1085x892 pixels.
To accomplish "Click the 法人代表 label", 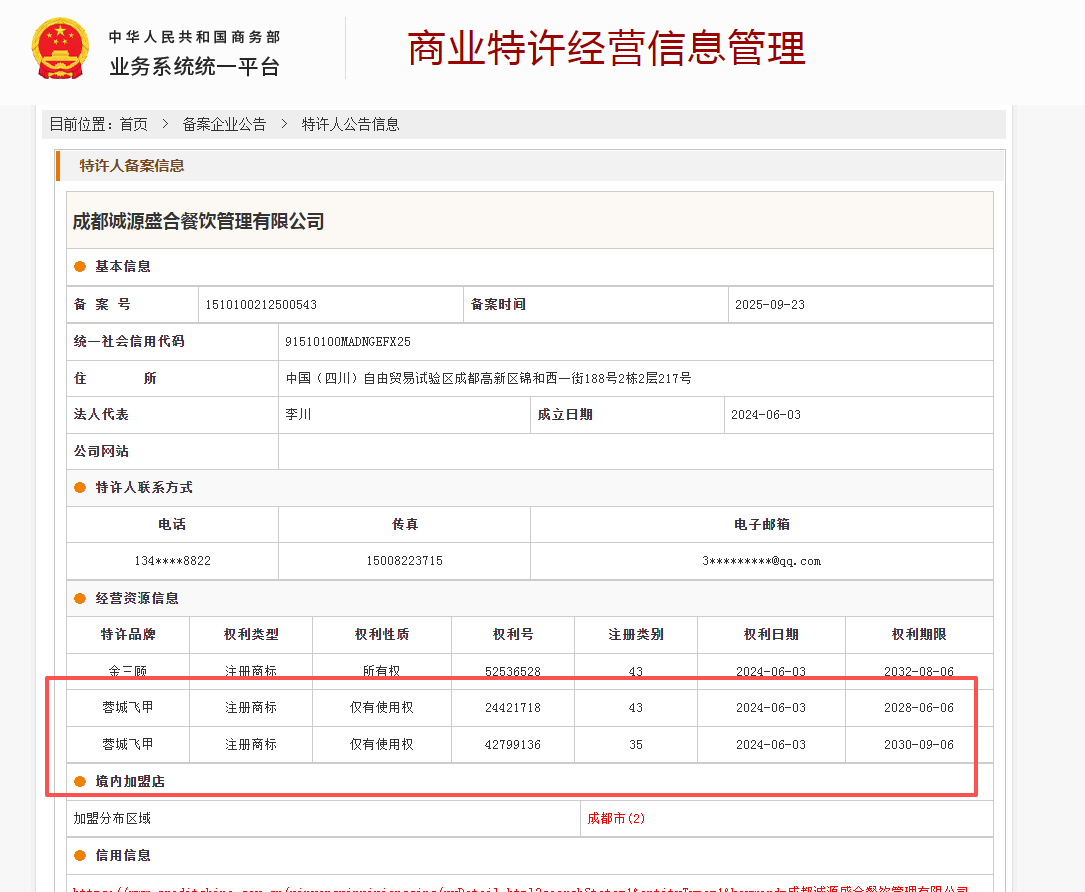I will [x=101, y=415].
